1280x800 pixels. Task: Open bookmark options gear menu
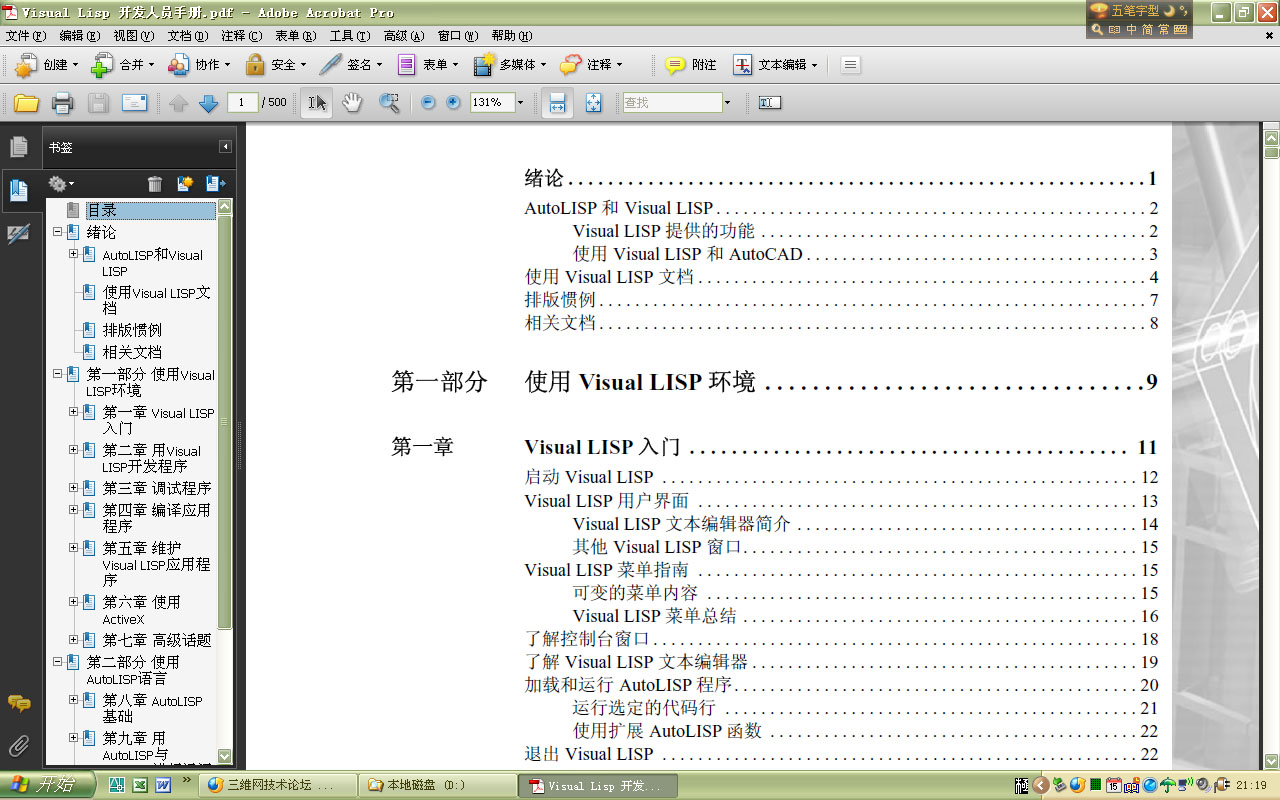point(60,183)
